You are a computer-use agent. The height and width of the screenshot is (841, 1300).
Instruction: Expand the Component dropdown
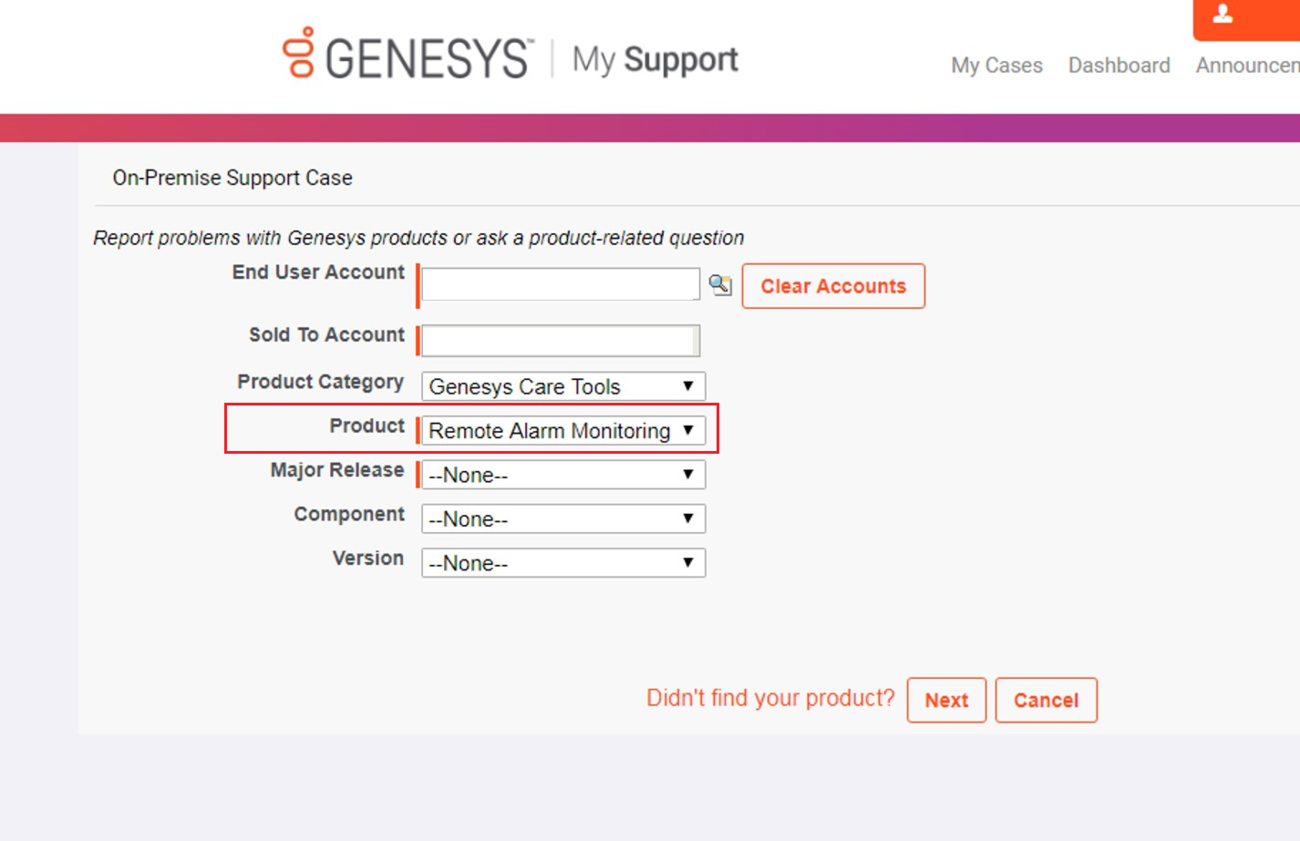click(563, 518)
